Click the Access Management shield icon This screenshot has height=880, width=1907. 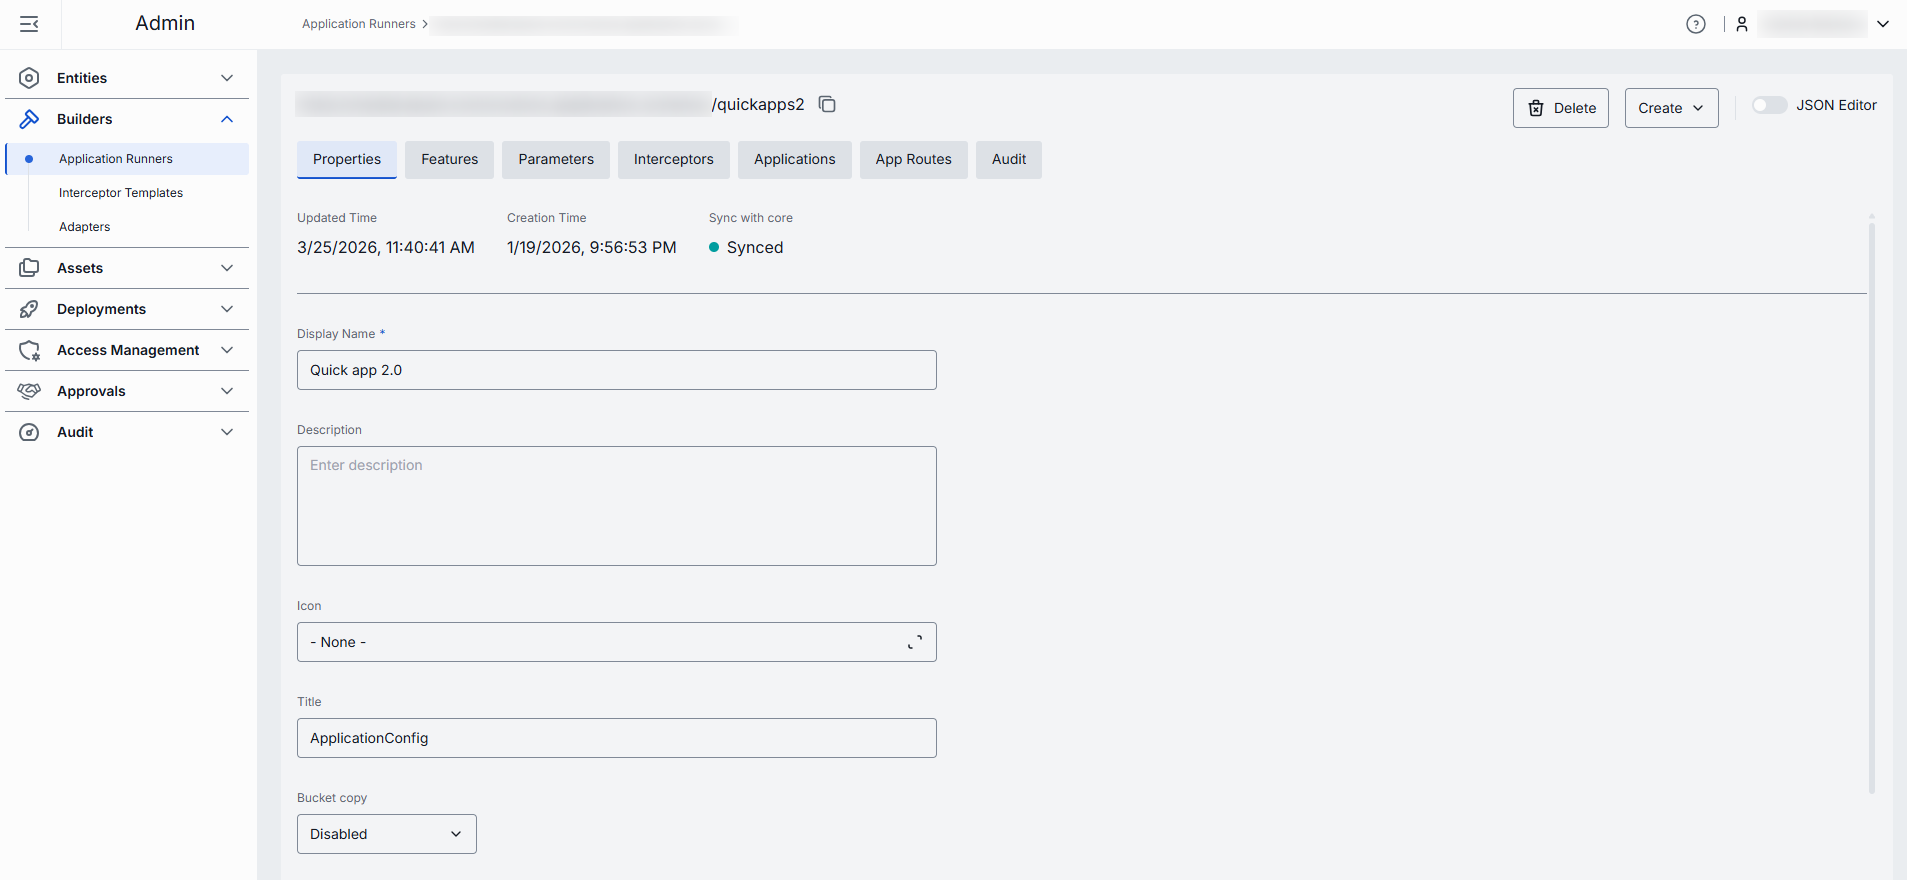tap(29, 350)
